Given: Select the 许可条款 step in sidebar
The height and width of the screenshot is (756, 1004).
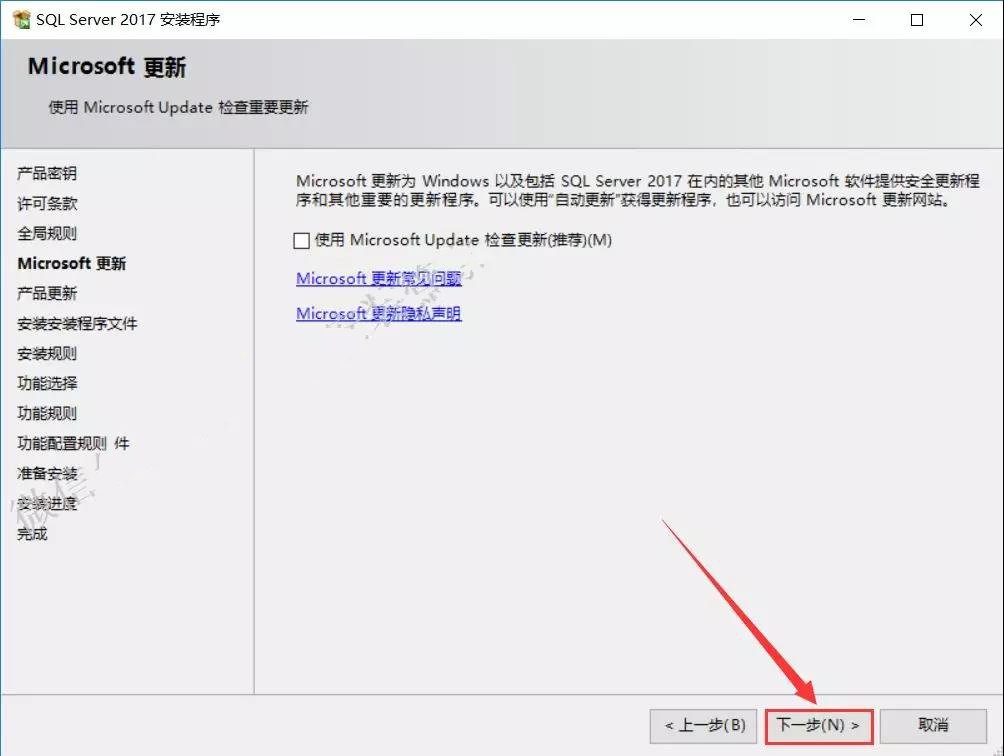Looking at the screenshot, I should point(47,204).
